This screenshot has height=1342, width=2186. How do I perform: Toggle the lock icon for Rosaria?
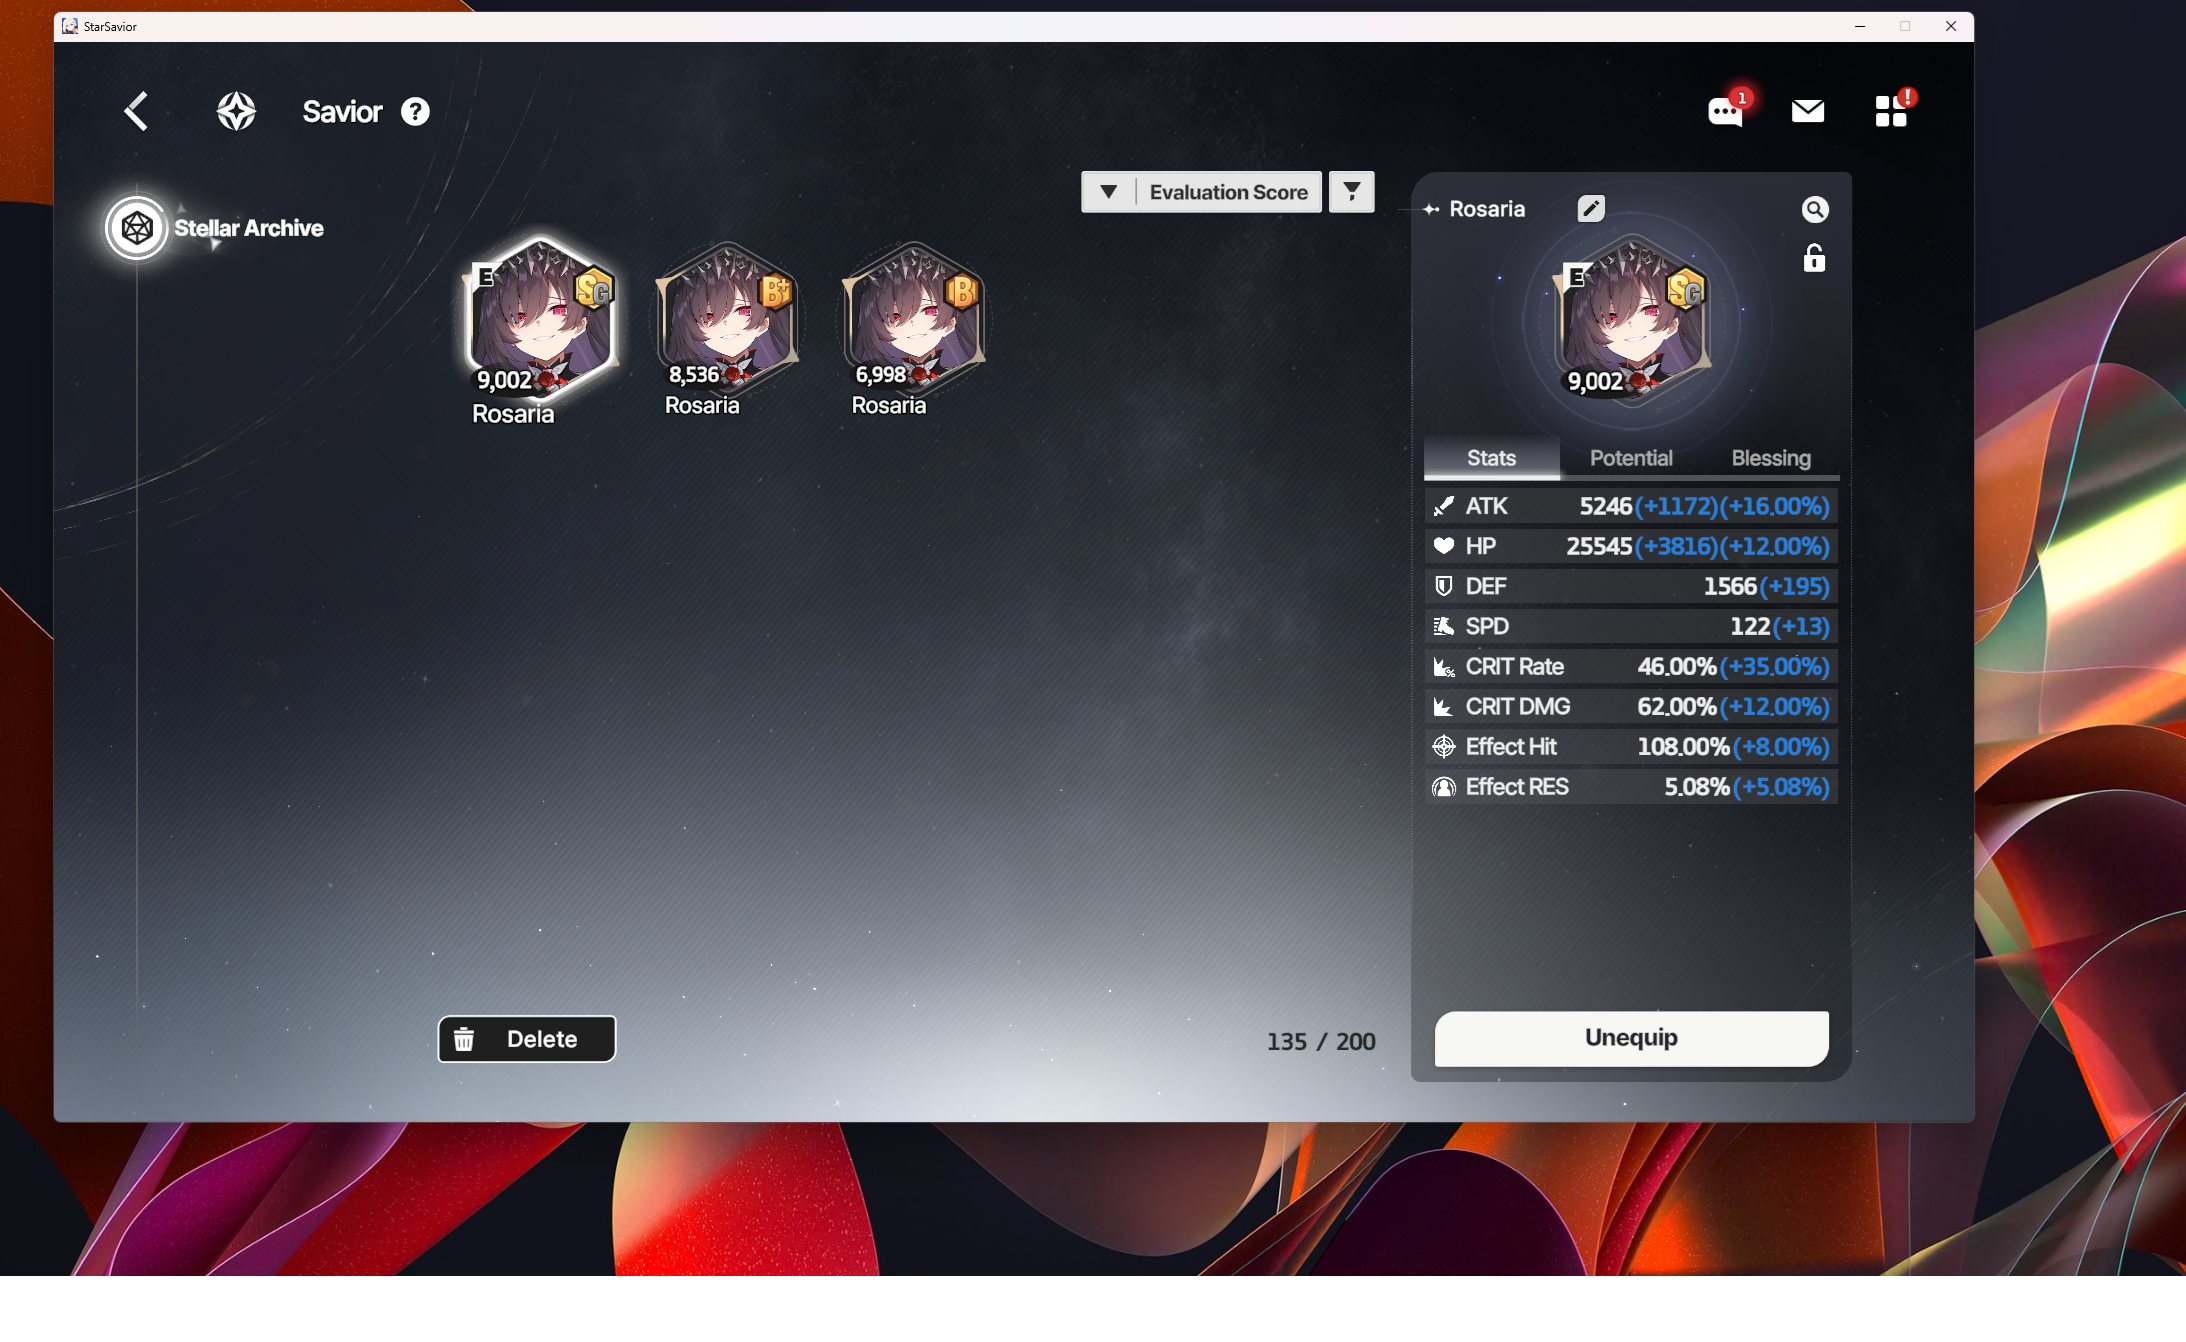click(x=1814, y=259)
